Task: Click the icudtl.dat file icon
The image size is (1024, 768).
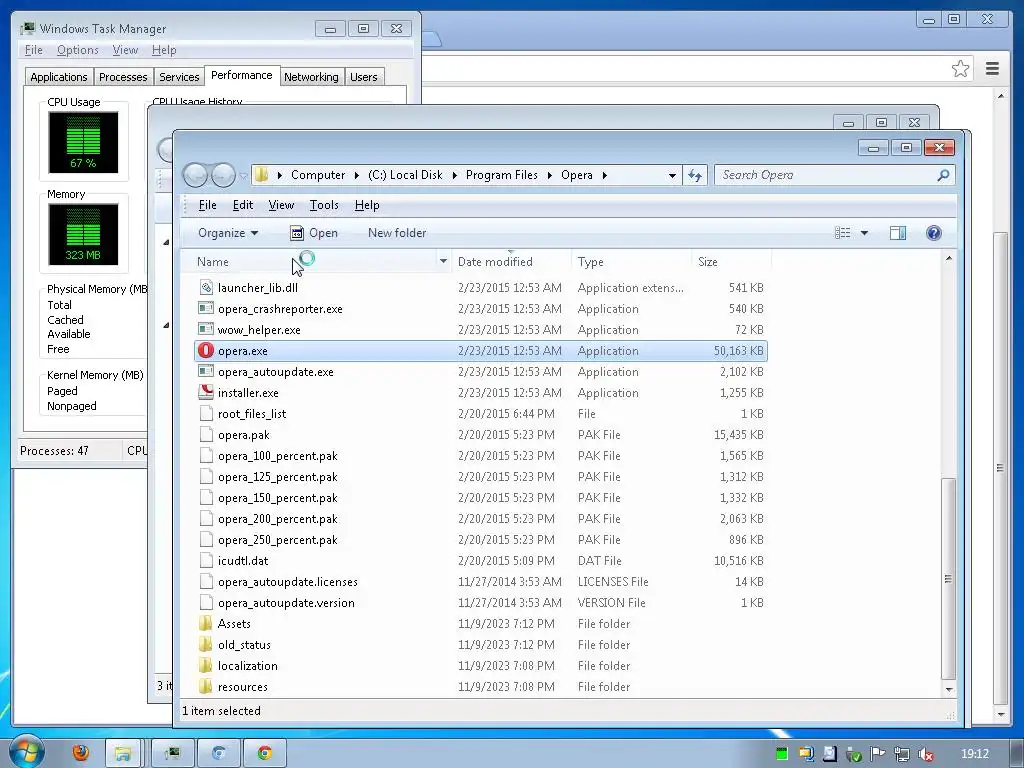Action: point(206,560)
